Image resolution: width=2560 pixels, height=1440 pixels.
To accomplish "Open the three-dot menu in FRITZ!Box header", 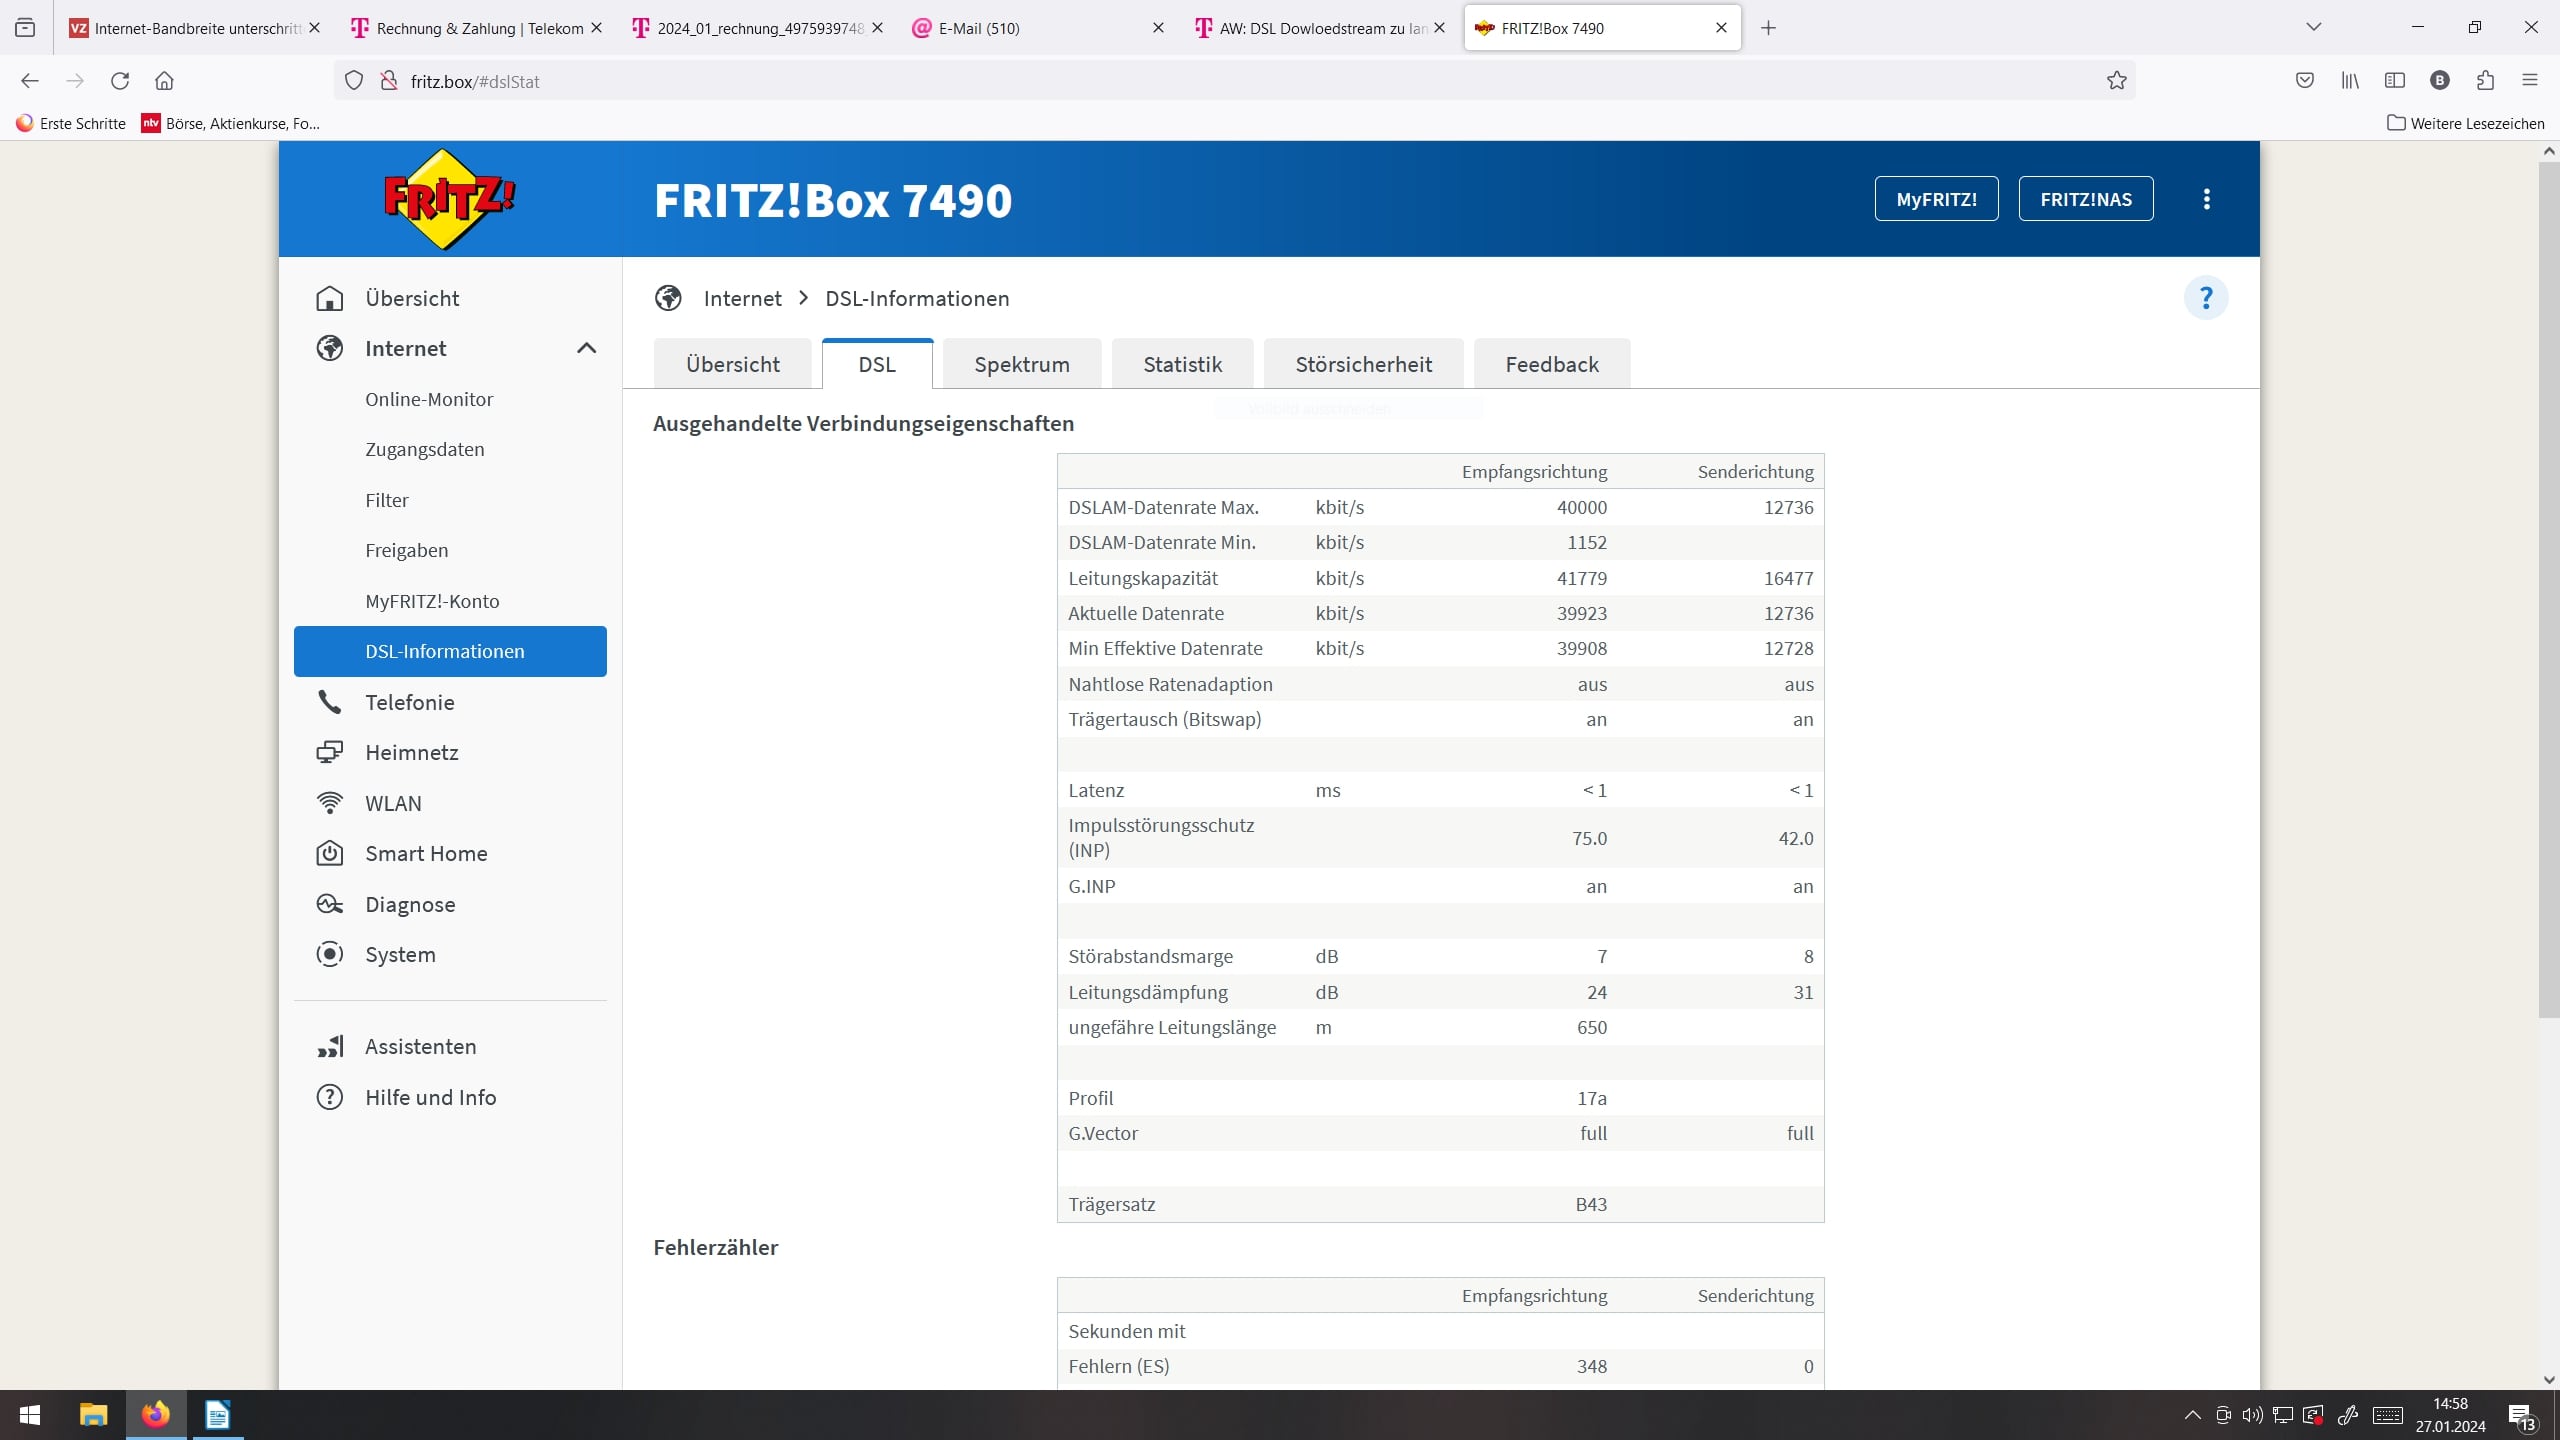I will coord(2206,199).
